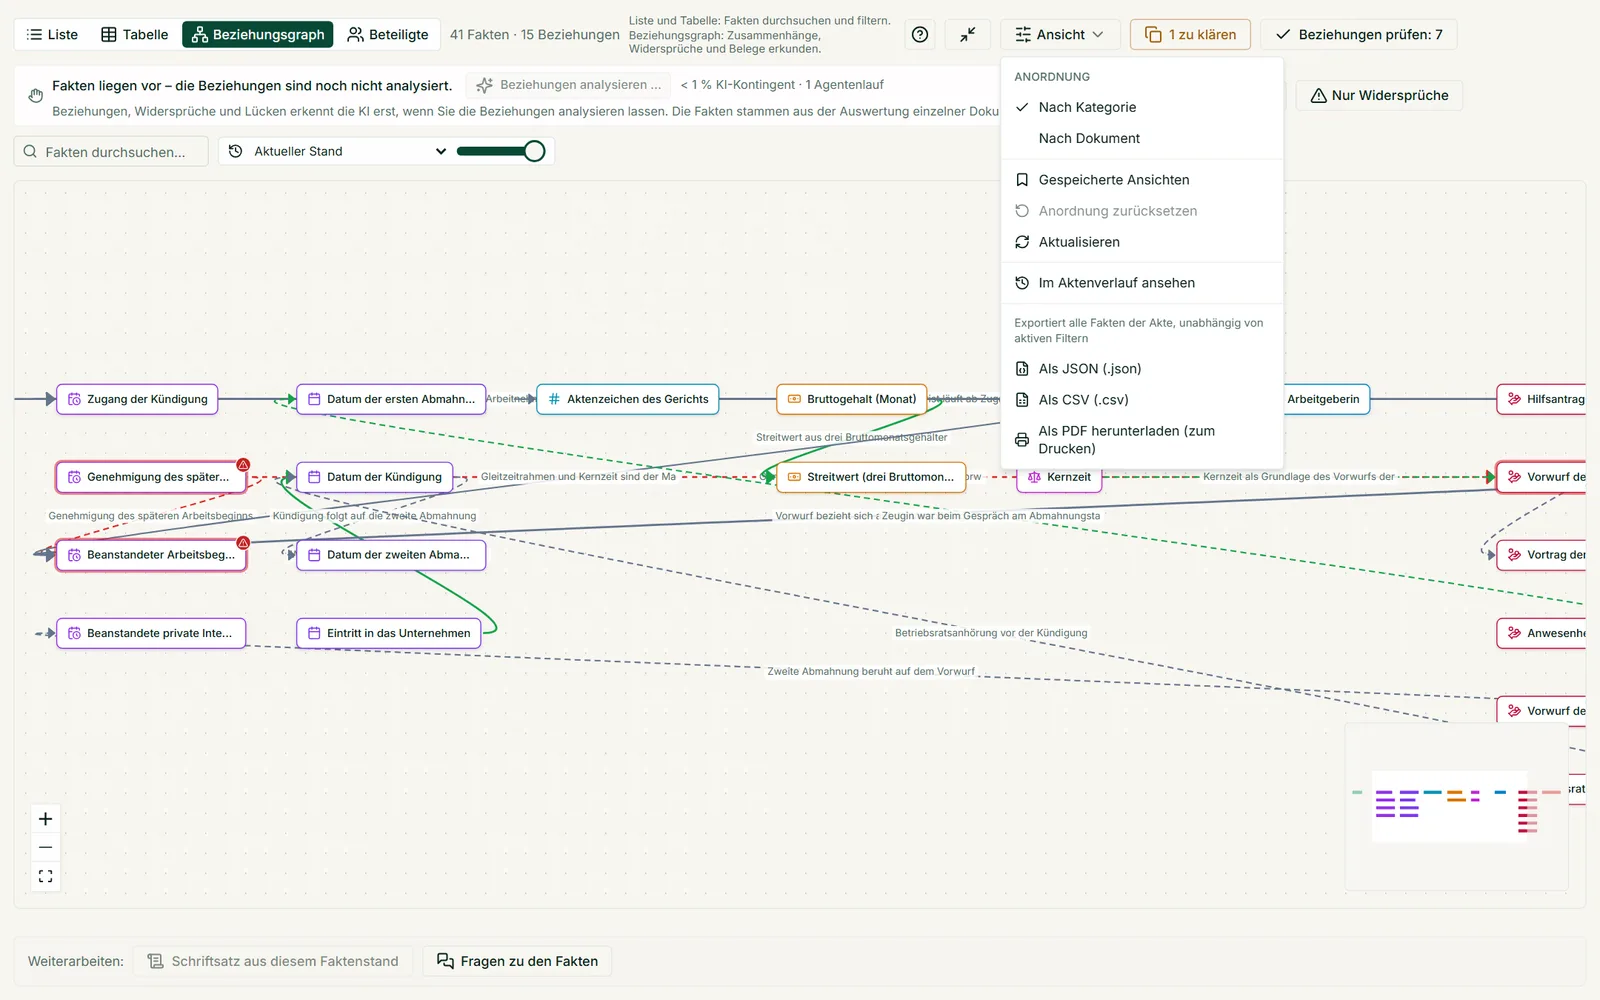Select the Nach Kategorie arrangement option
The width and height of the screenshot is (1600, 1000).
[x=1142, y=107]
